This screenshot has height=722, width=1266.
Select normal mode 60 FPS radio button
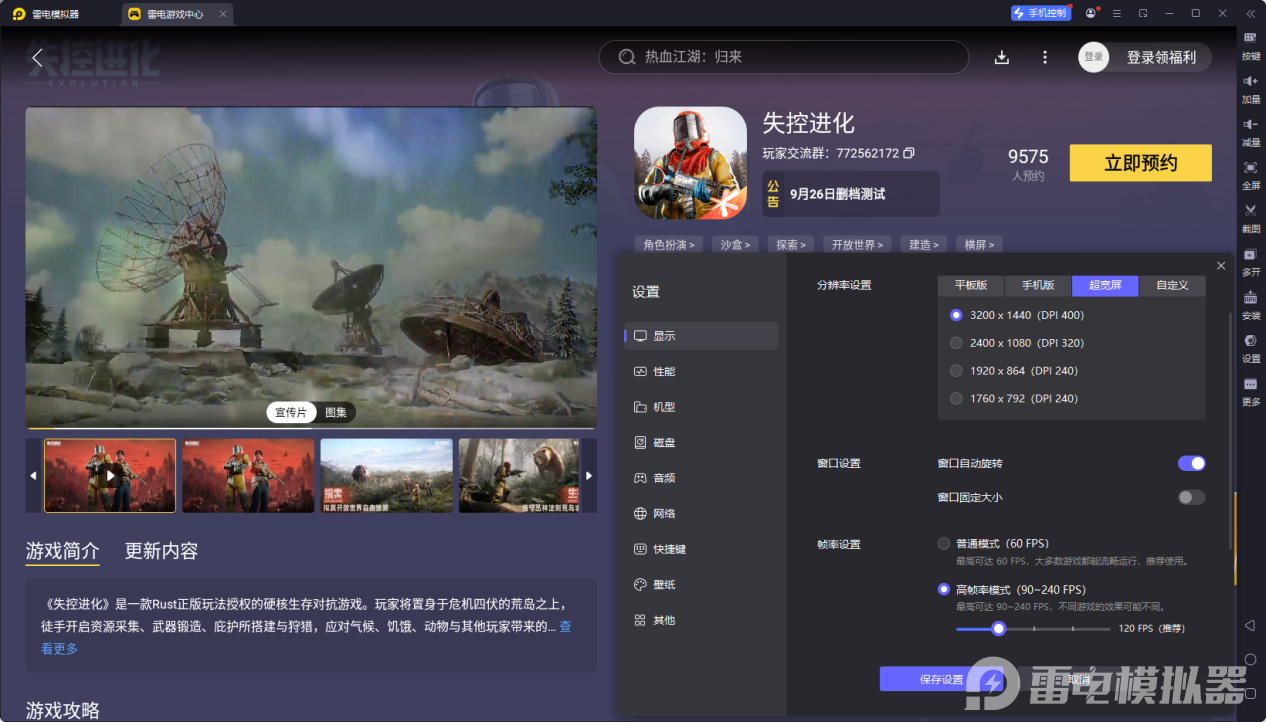tap(944, 544)
